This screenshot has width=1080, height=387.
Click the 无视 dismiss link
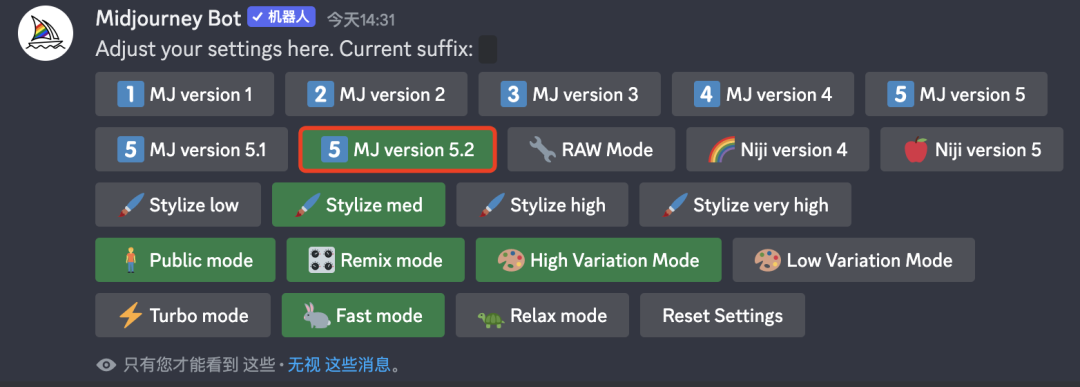pyautogui.click(x=304, y=365)
